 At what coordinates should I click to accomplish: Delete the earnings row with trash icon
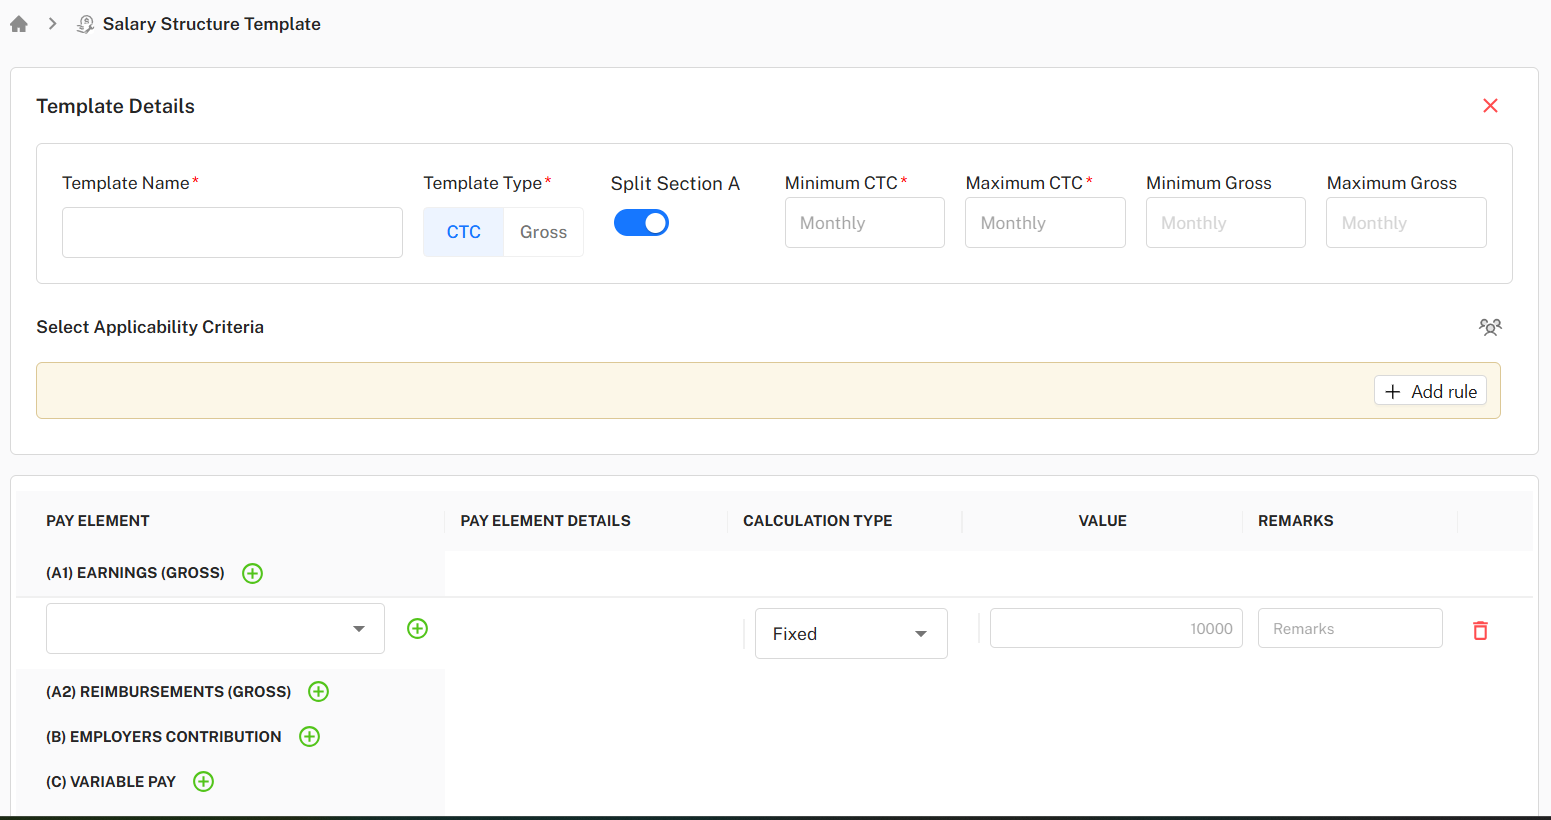(x=1480, y=630)
